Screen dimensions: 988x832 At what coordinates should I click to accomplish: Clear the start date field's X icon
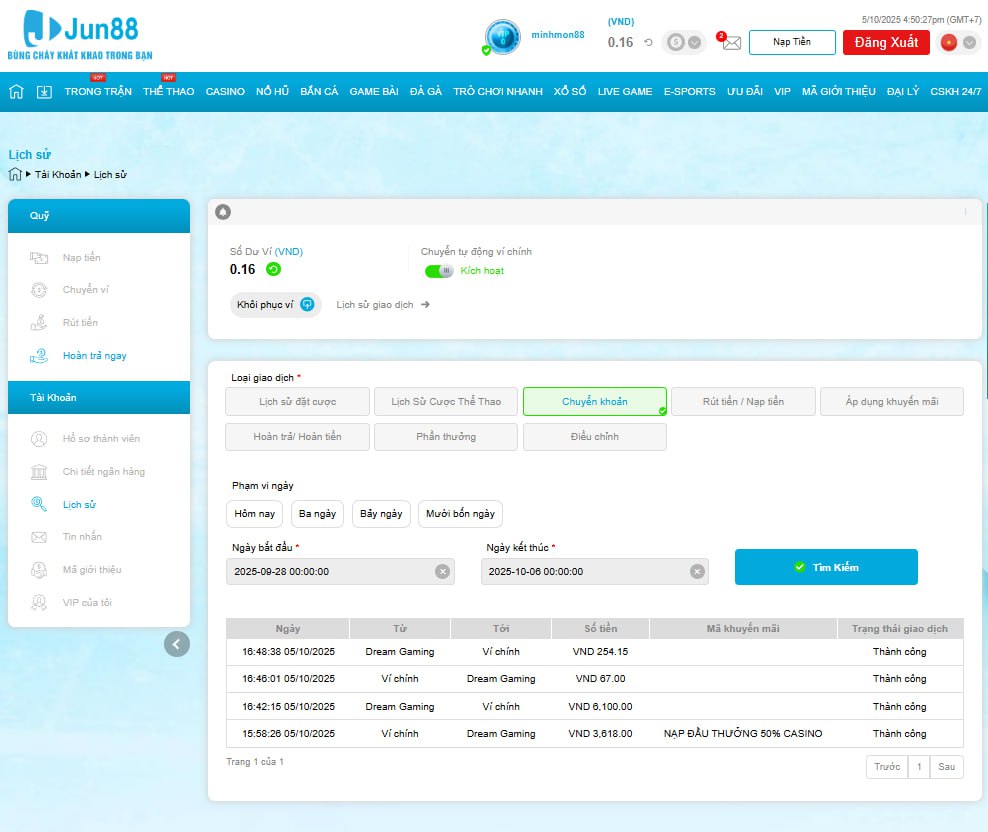tap(442, 571)
